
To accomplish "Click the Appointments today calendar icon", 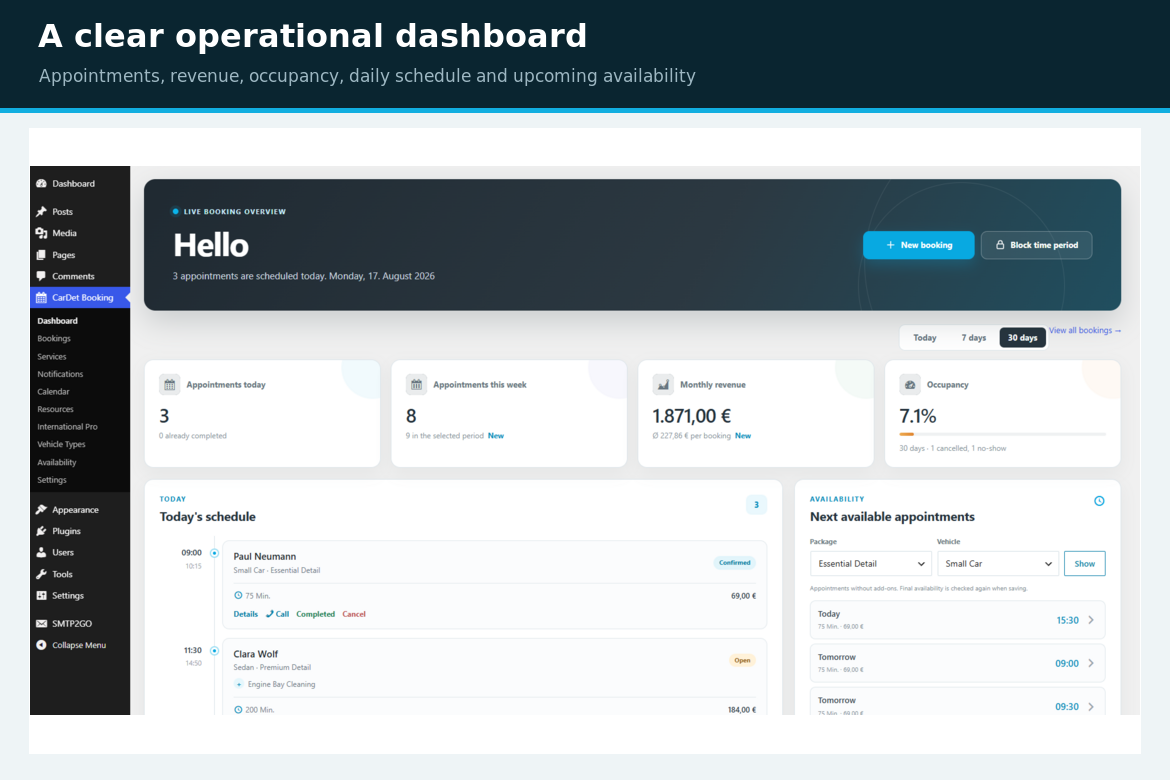I will 169,384.
